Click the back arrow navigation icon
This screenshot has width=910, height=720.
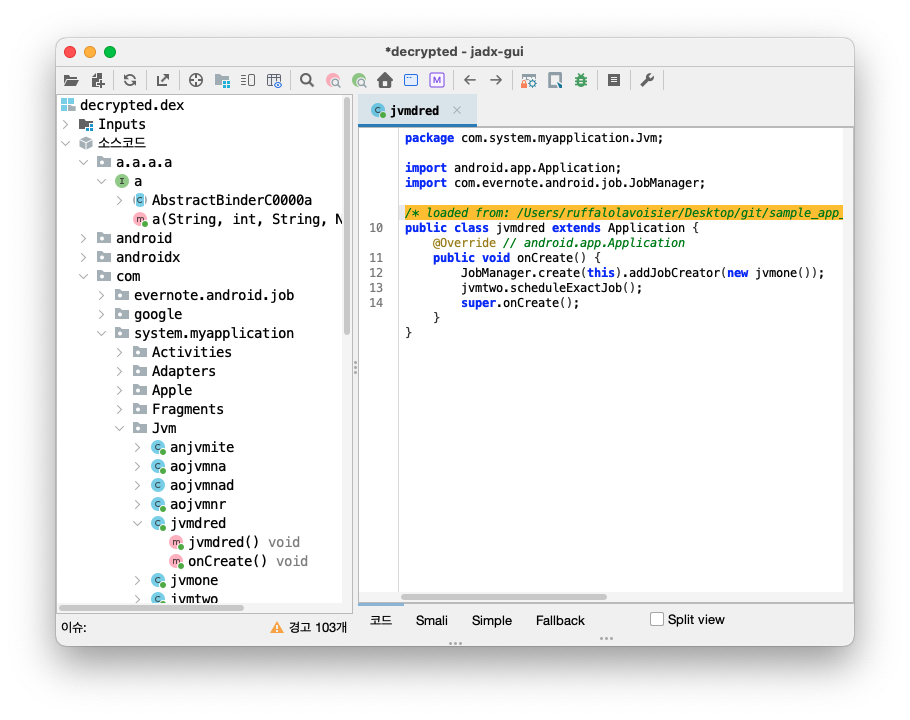(x=469, y=80)
